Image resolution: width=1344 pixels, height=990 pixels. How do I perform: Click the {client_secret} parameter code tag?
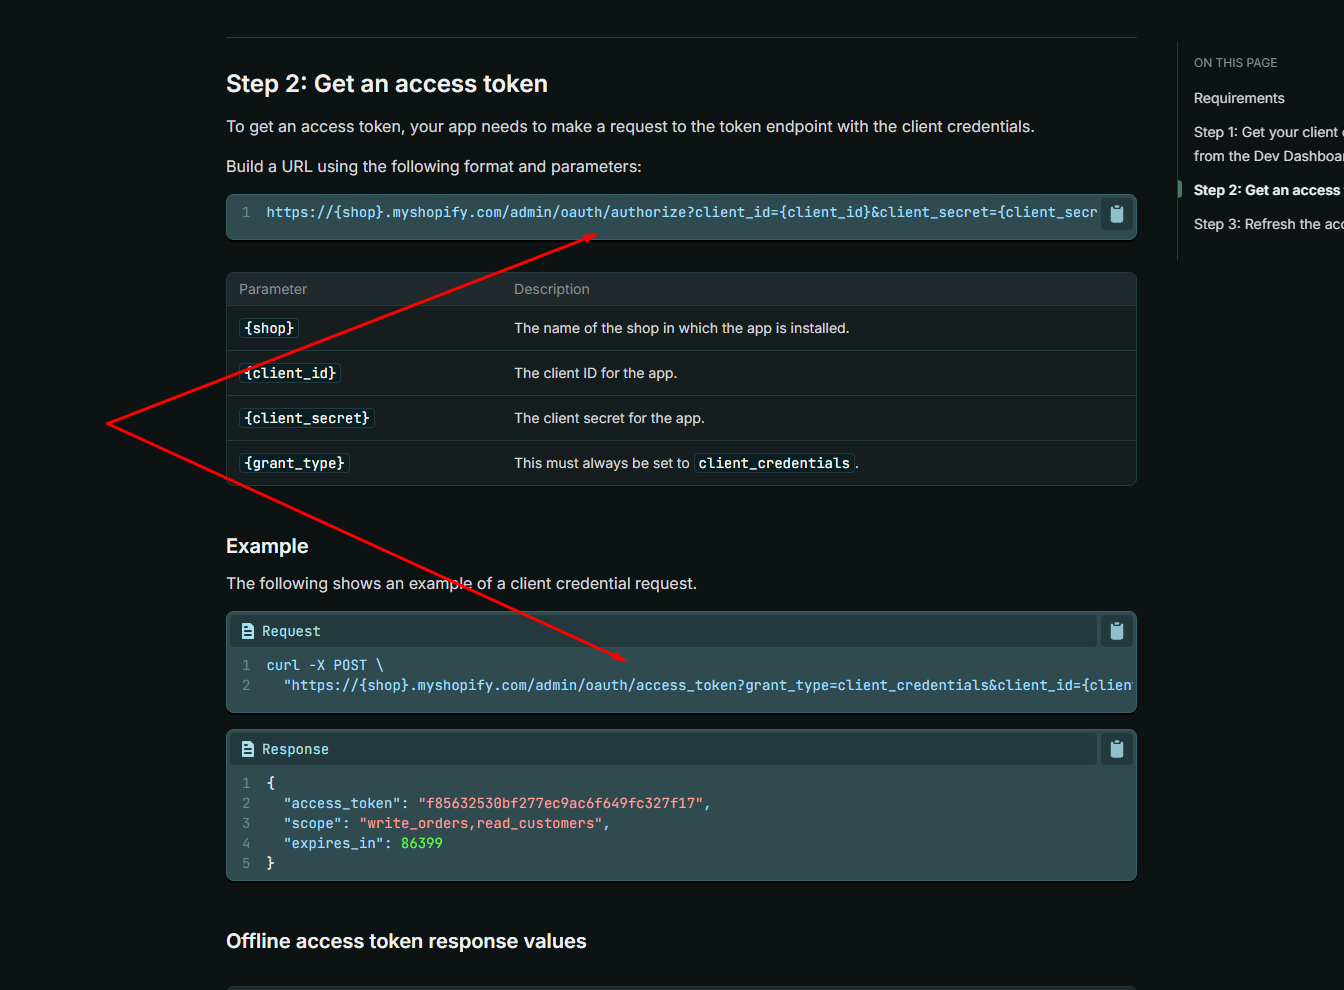tap(307, 418)
